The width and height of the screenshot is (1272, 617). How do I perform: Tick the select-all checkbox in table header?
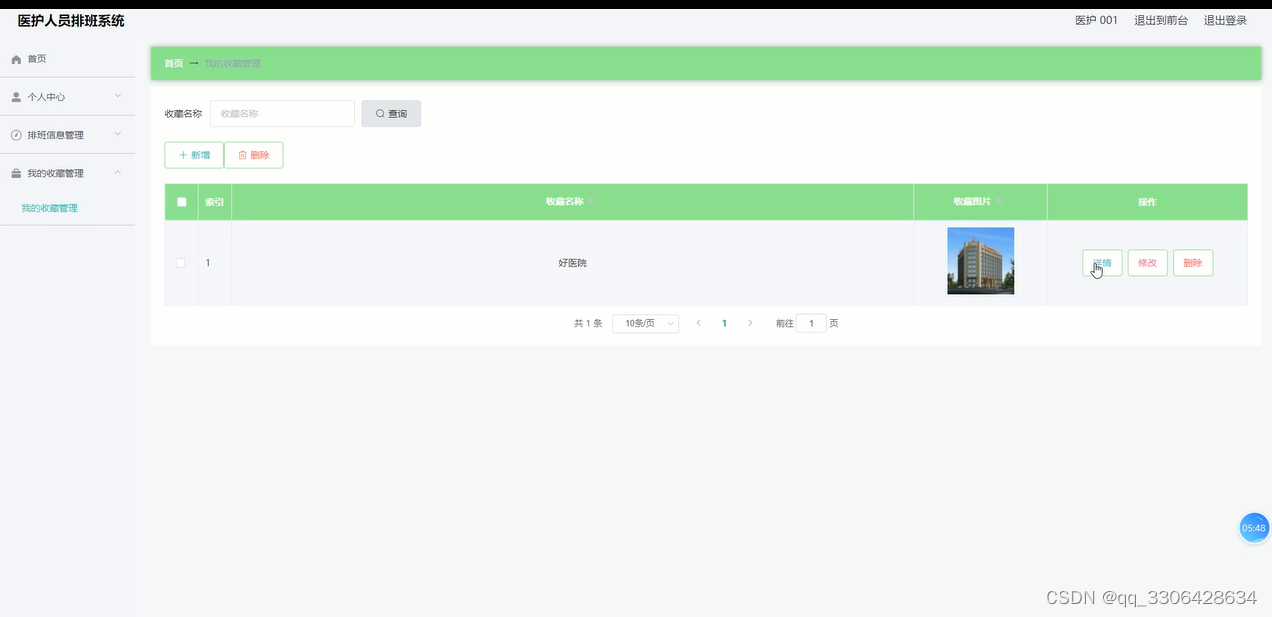coord(181,202)
